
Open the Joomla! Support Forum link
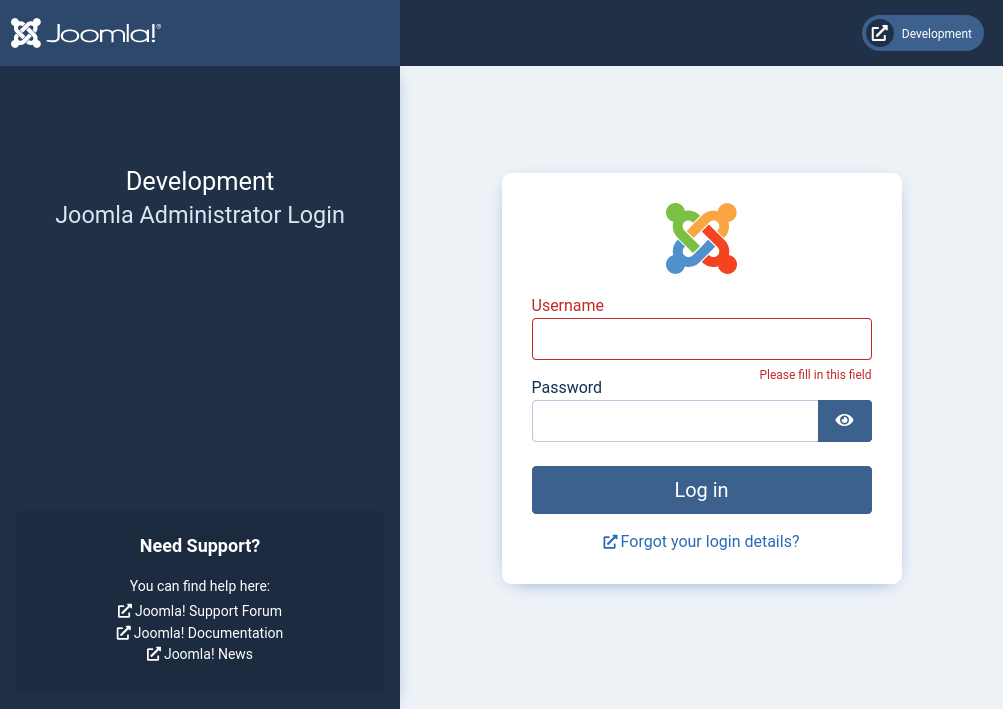coord(208,611)
